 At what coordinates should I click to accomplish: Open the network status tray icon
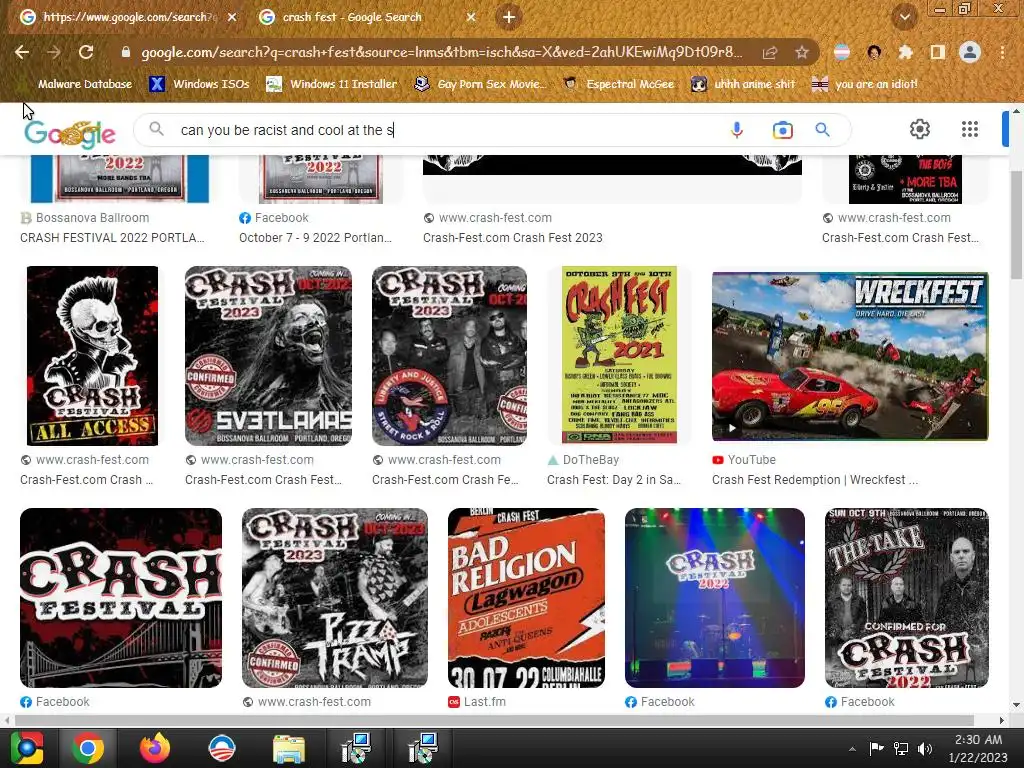pos(901,749)
